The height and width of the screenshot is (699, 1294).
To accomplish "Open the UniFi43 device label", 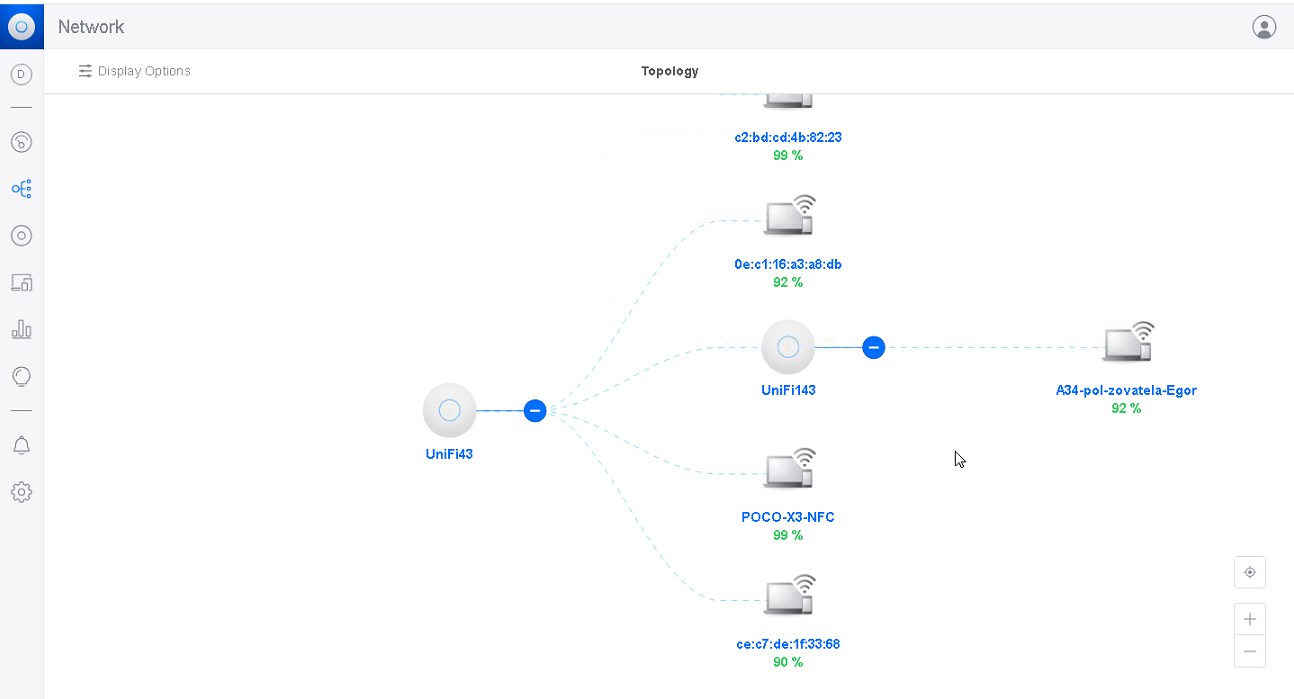I will (x=449, y=454).
